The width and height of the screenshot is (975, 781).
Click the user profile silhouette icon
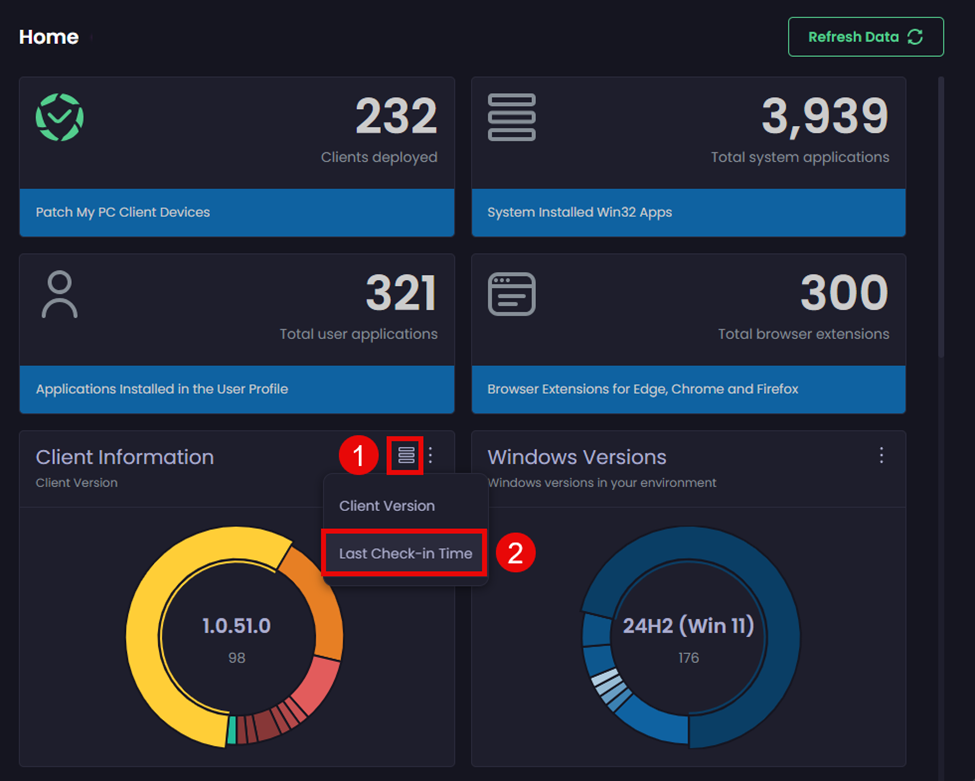pos(60,294)
